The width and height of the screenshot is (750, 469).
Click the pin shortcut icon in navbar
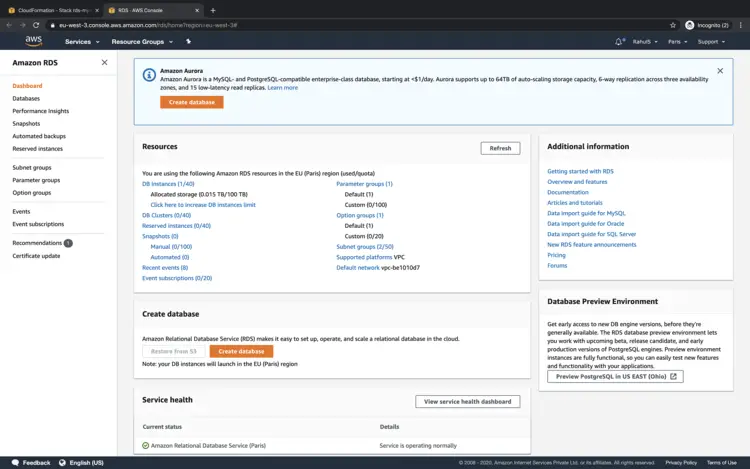point(188,42)
